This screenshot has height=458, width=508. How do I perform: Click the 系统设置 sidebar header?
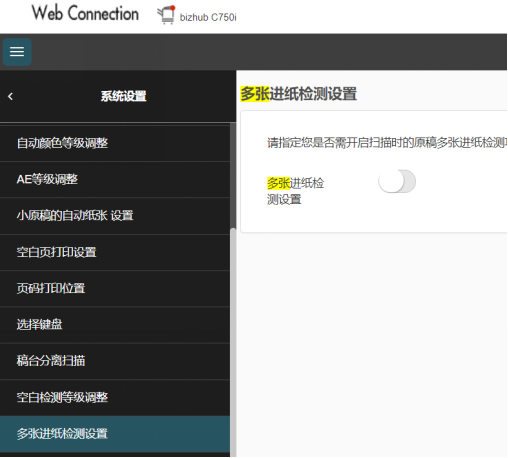[x=124, y=96]
